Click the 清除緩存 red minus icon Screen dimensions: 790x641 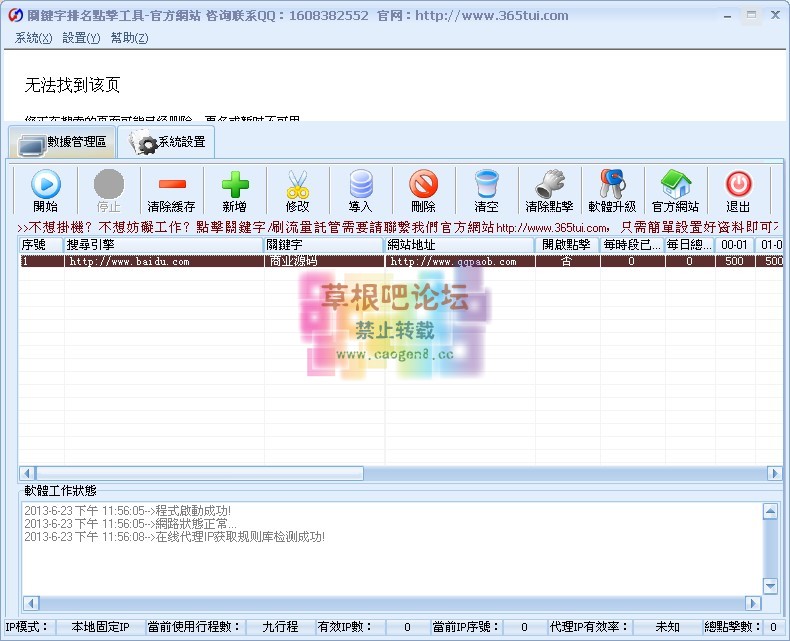click(x=172, y=184)
